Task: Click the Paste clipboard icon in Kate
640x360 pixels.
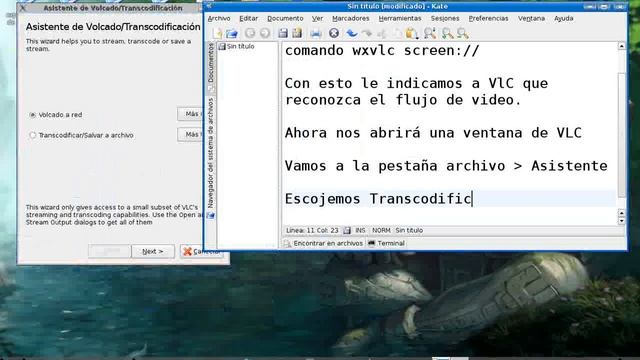Action: (412, 33)
